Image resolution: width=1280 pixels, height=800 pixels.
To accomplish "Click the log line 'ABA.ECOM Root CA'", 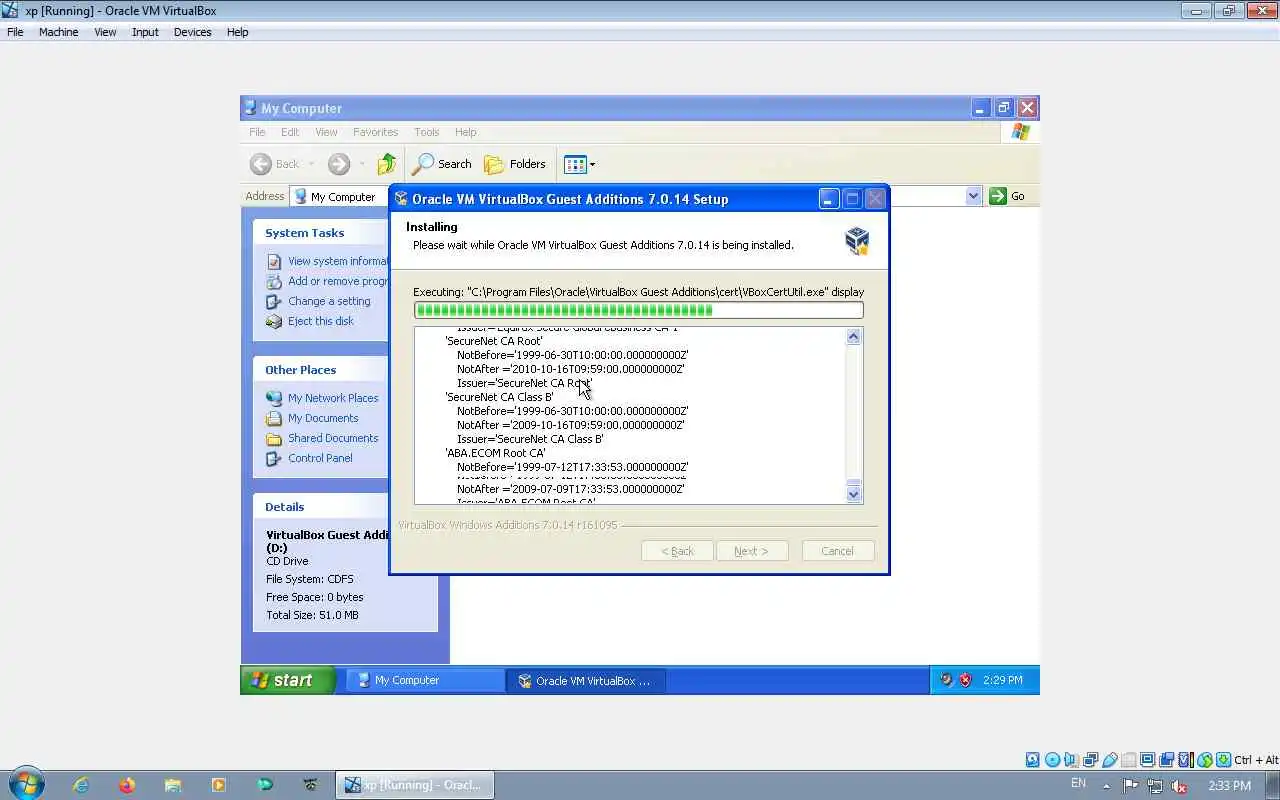I will coord(495,453).
